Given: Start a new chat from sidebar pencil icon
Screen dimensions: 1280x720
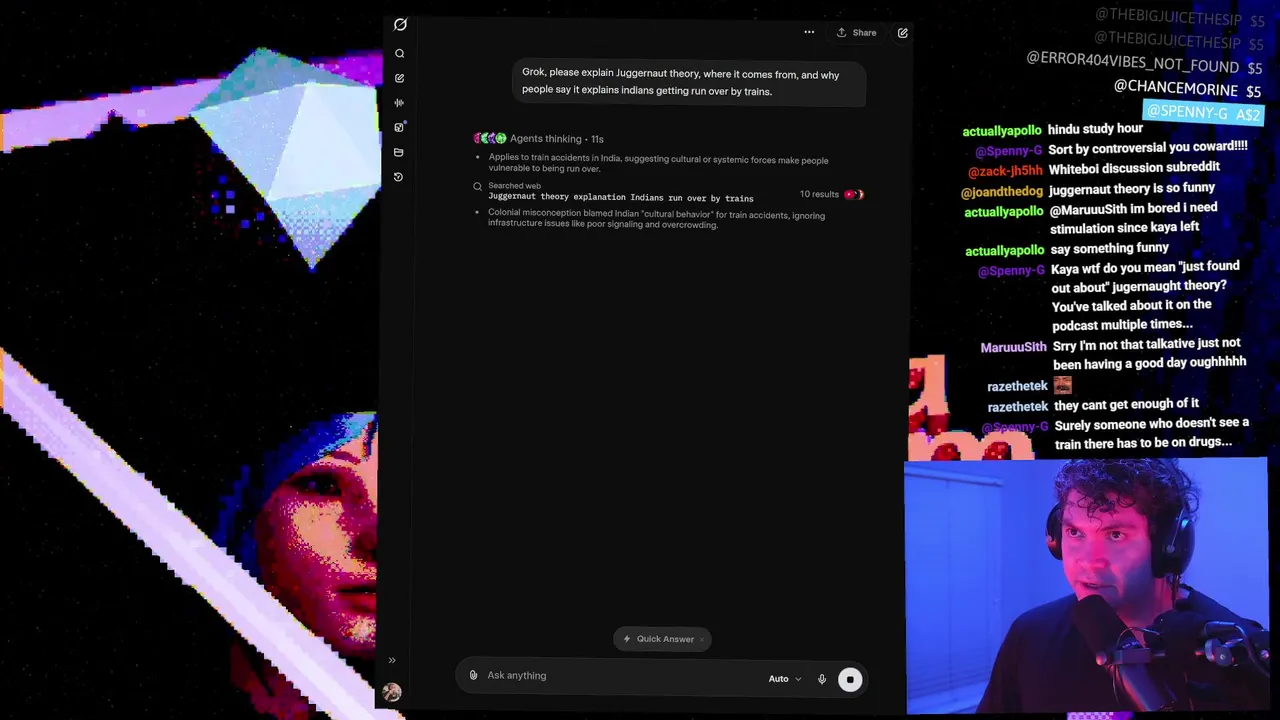Looking at the screenshot, I should (399, 78).
